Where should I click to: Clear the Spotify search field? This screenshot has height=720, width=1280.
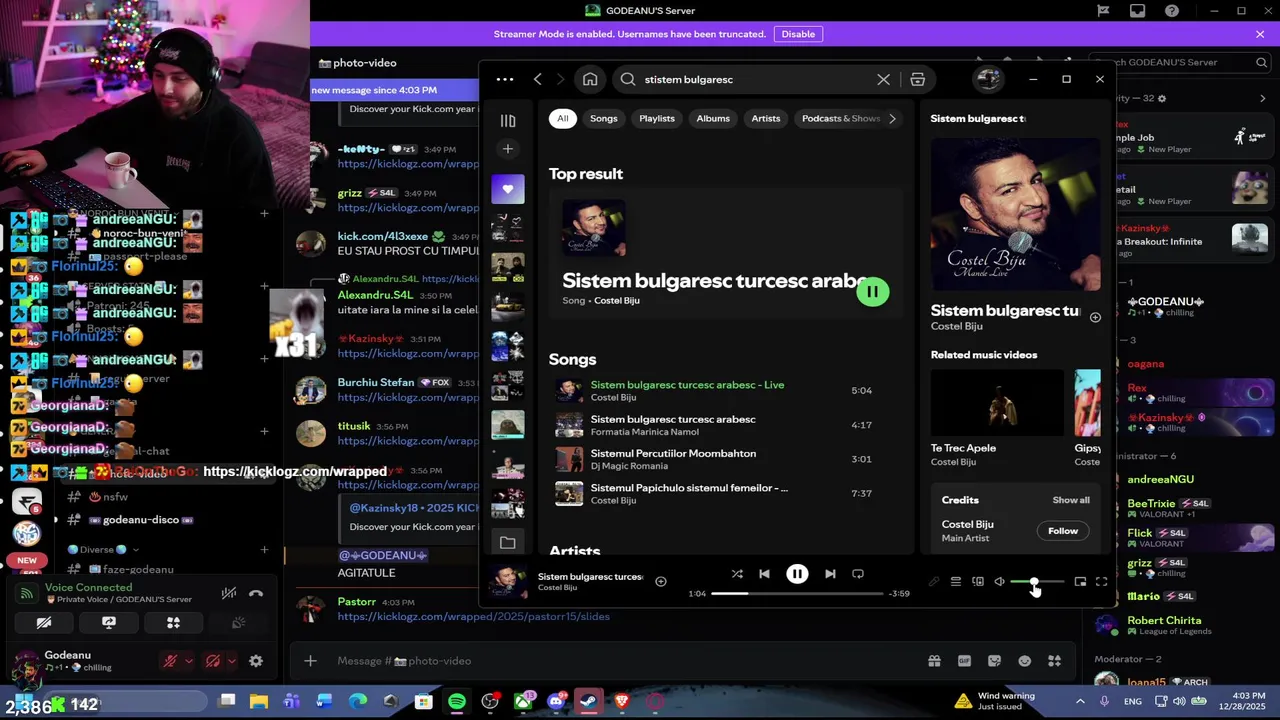[x=883, y=79]
